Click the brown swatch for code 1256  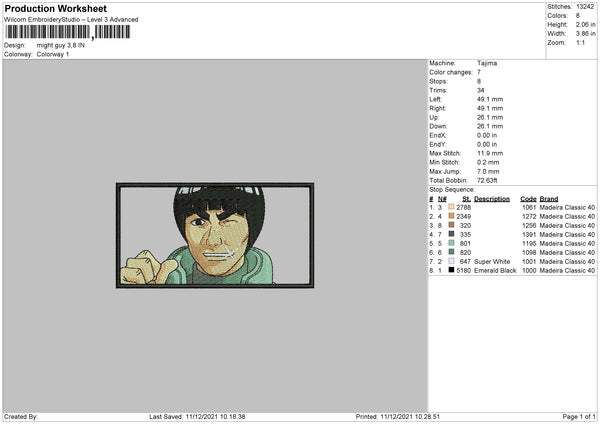click(451, 225)
